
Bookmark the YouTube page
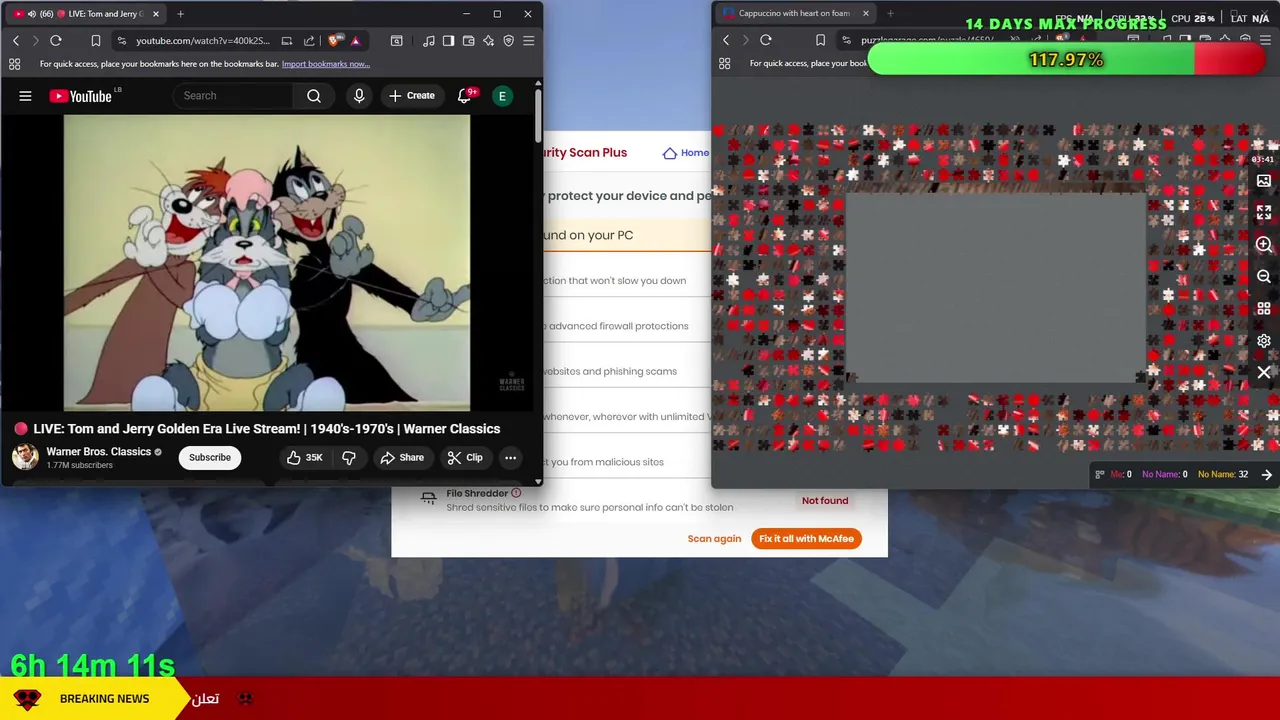coord(96,41)
